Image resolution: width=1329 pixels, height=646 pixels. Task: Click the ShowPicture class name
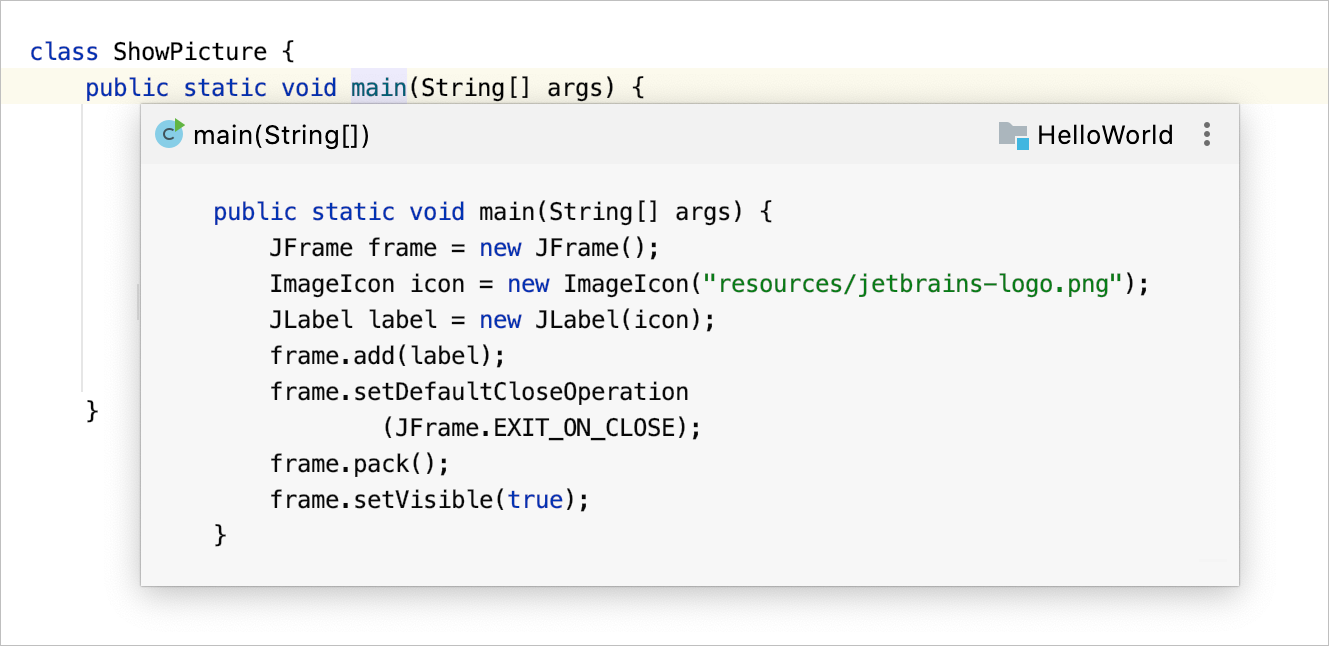(x=190, y=52)
